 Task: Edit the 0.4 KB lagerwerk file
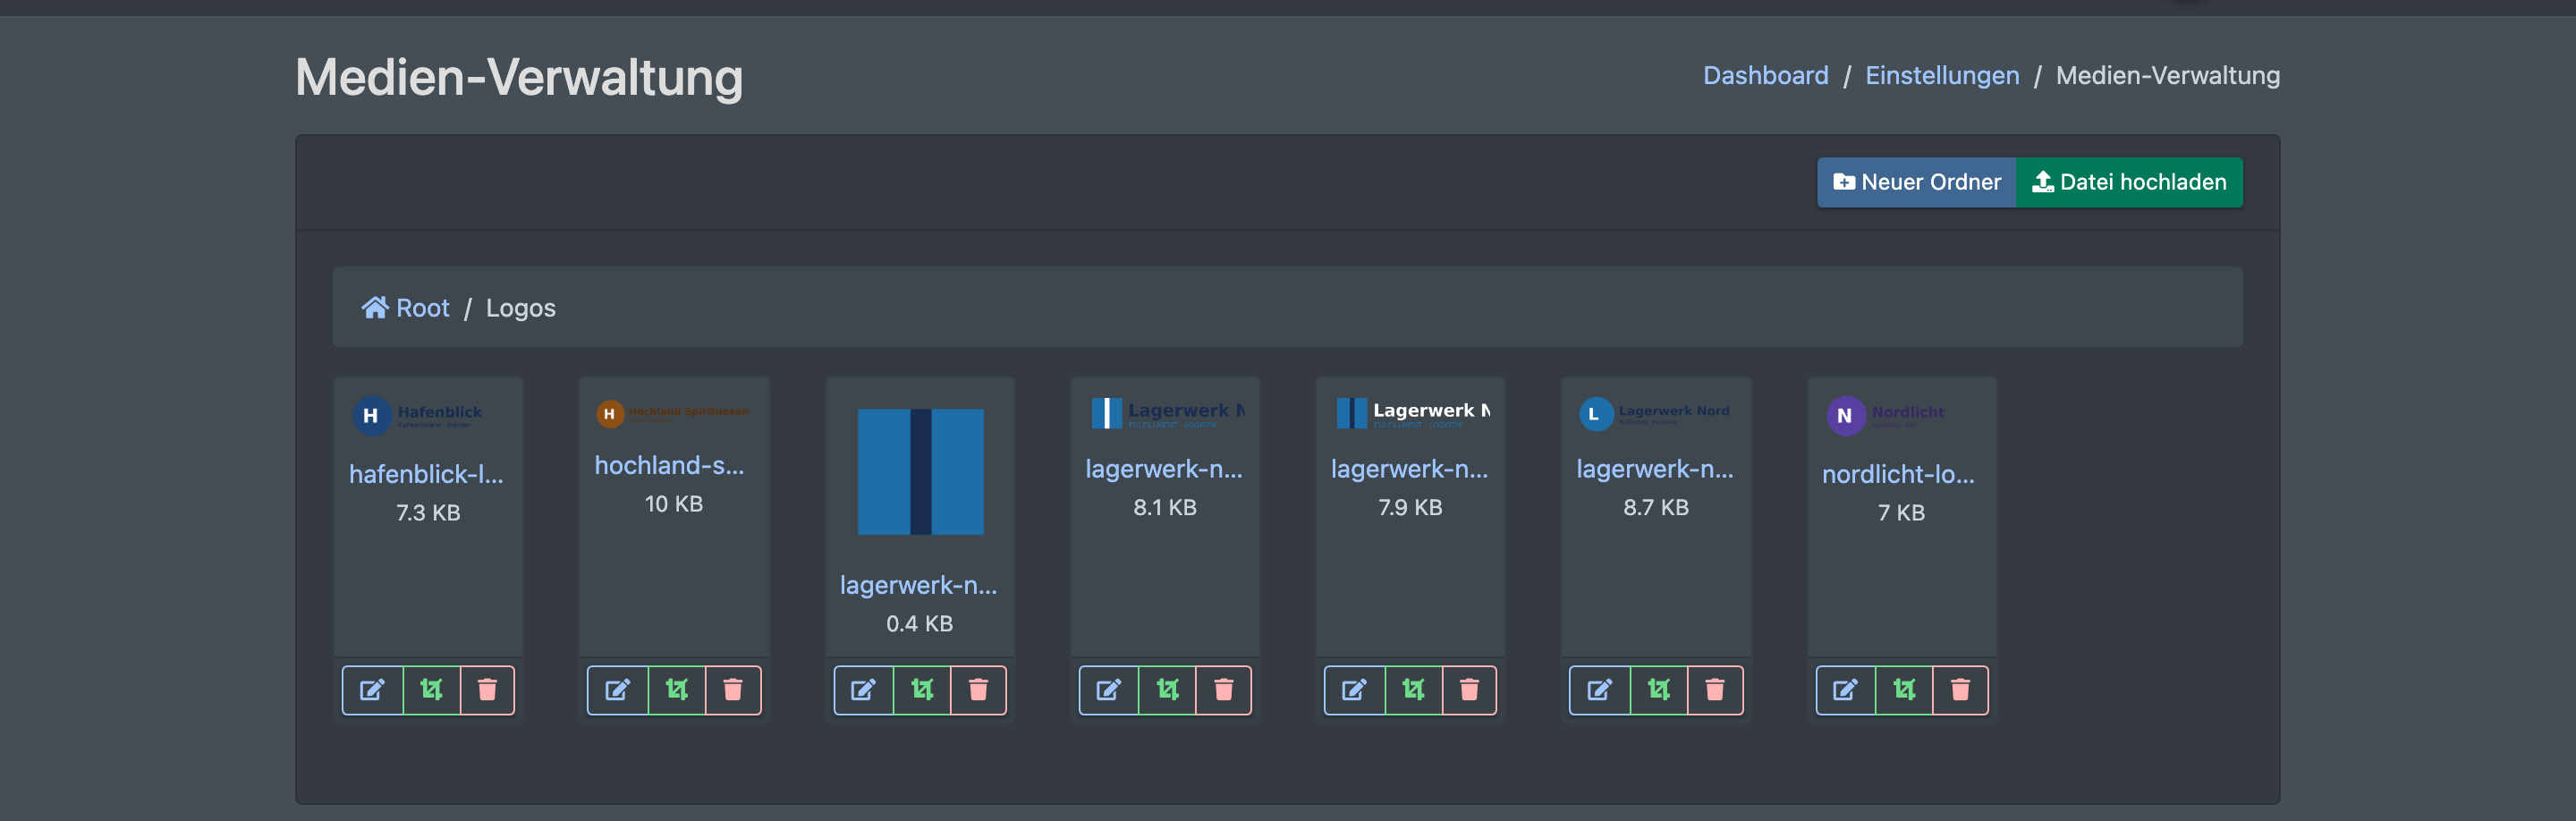coord(863,690)
